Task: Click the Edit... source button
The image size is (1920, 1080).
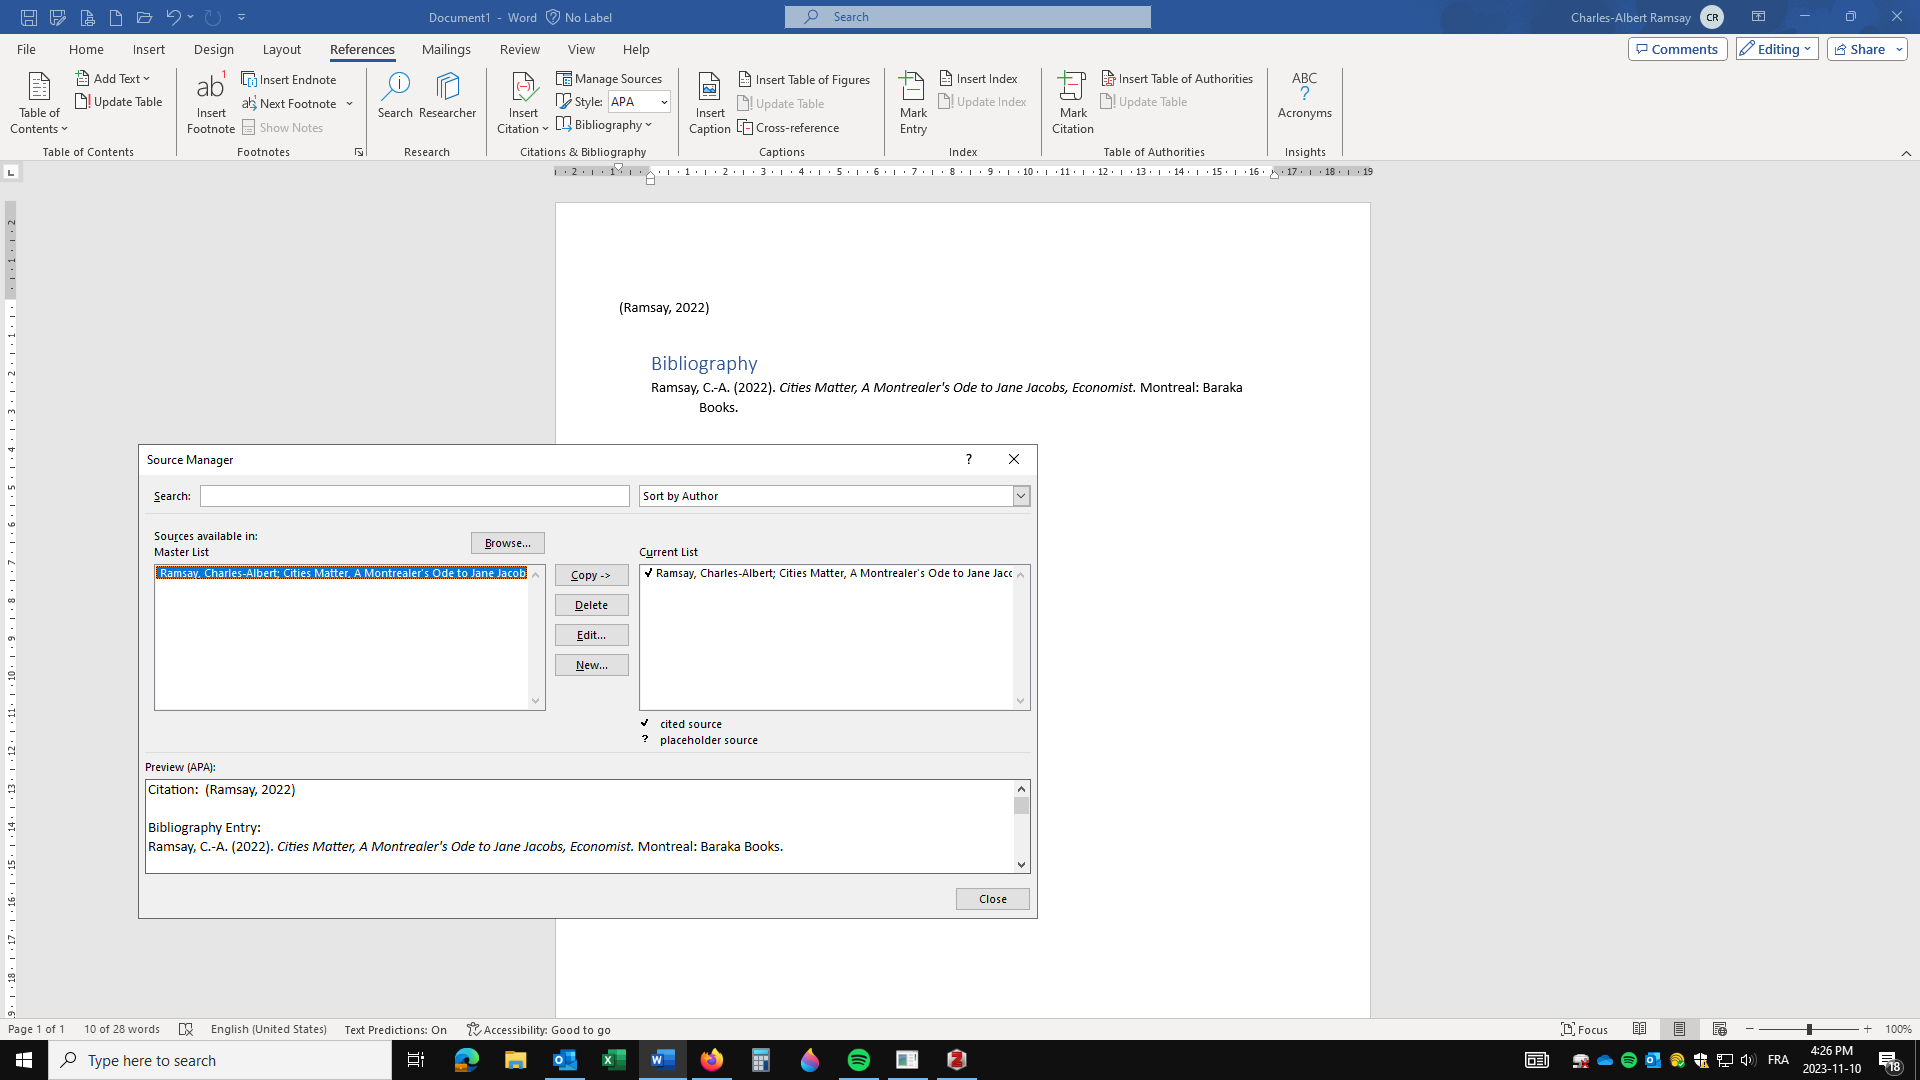Action: [592, 635]
